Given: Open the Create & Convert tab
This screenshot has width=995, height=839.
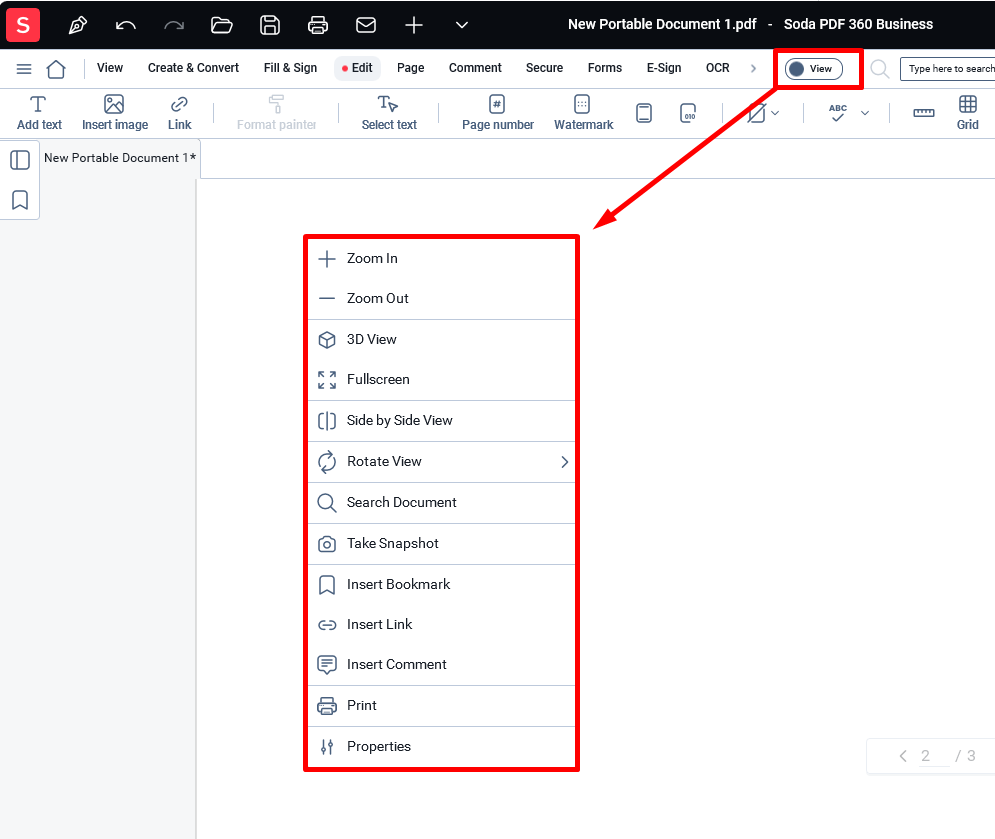Looking at the screenshot, I should pos(193,68).
